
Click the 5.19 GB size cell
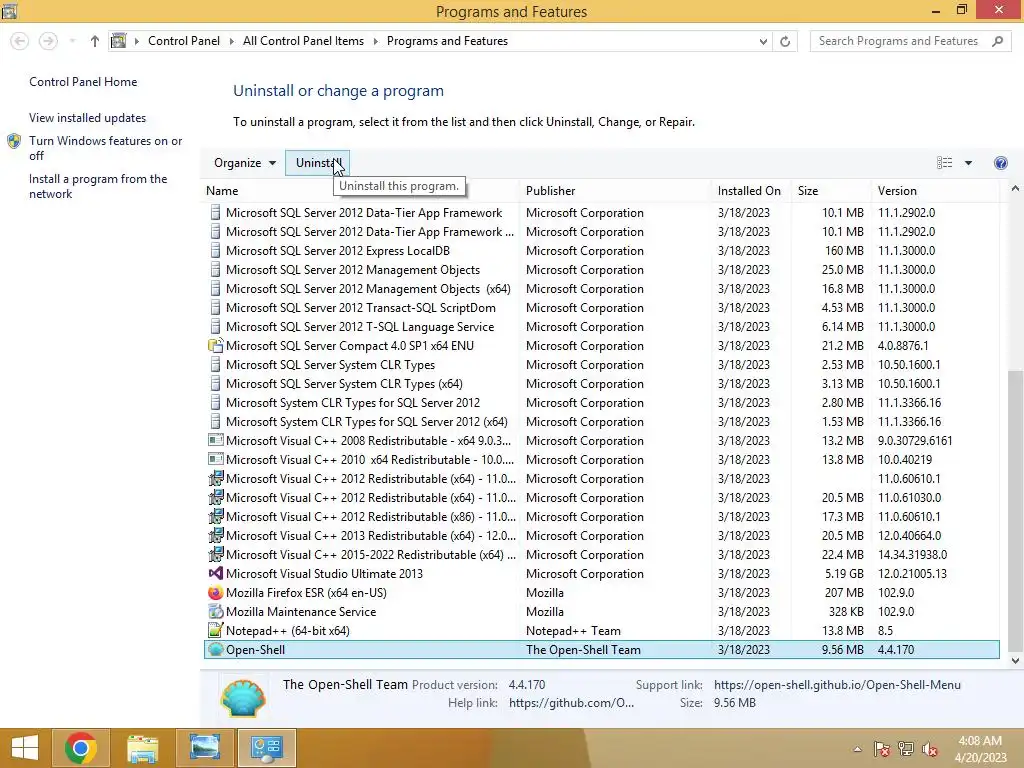click(844, 573)
